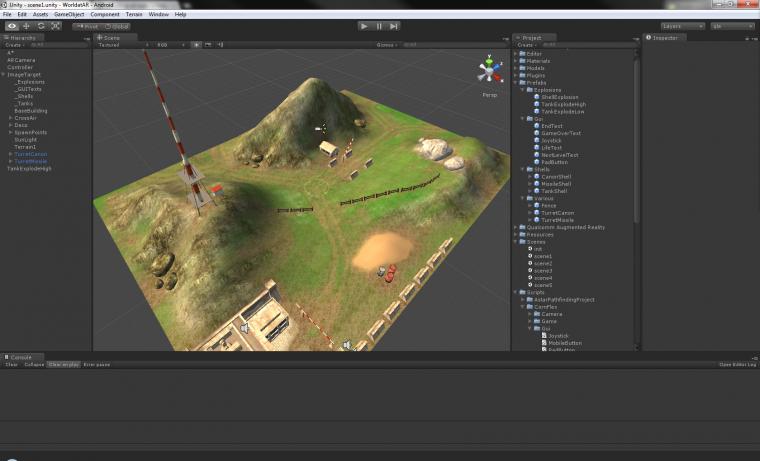This screenshot has width=760, height=461.
Task: Open the Textured draw mode dropdown
Action: point(124,45)
